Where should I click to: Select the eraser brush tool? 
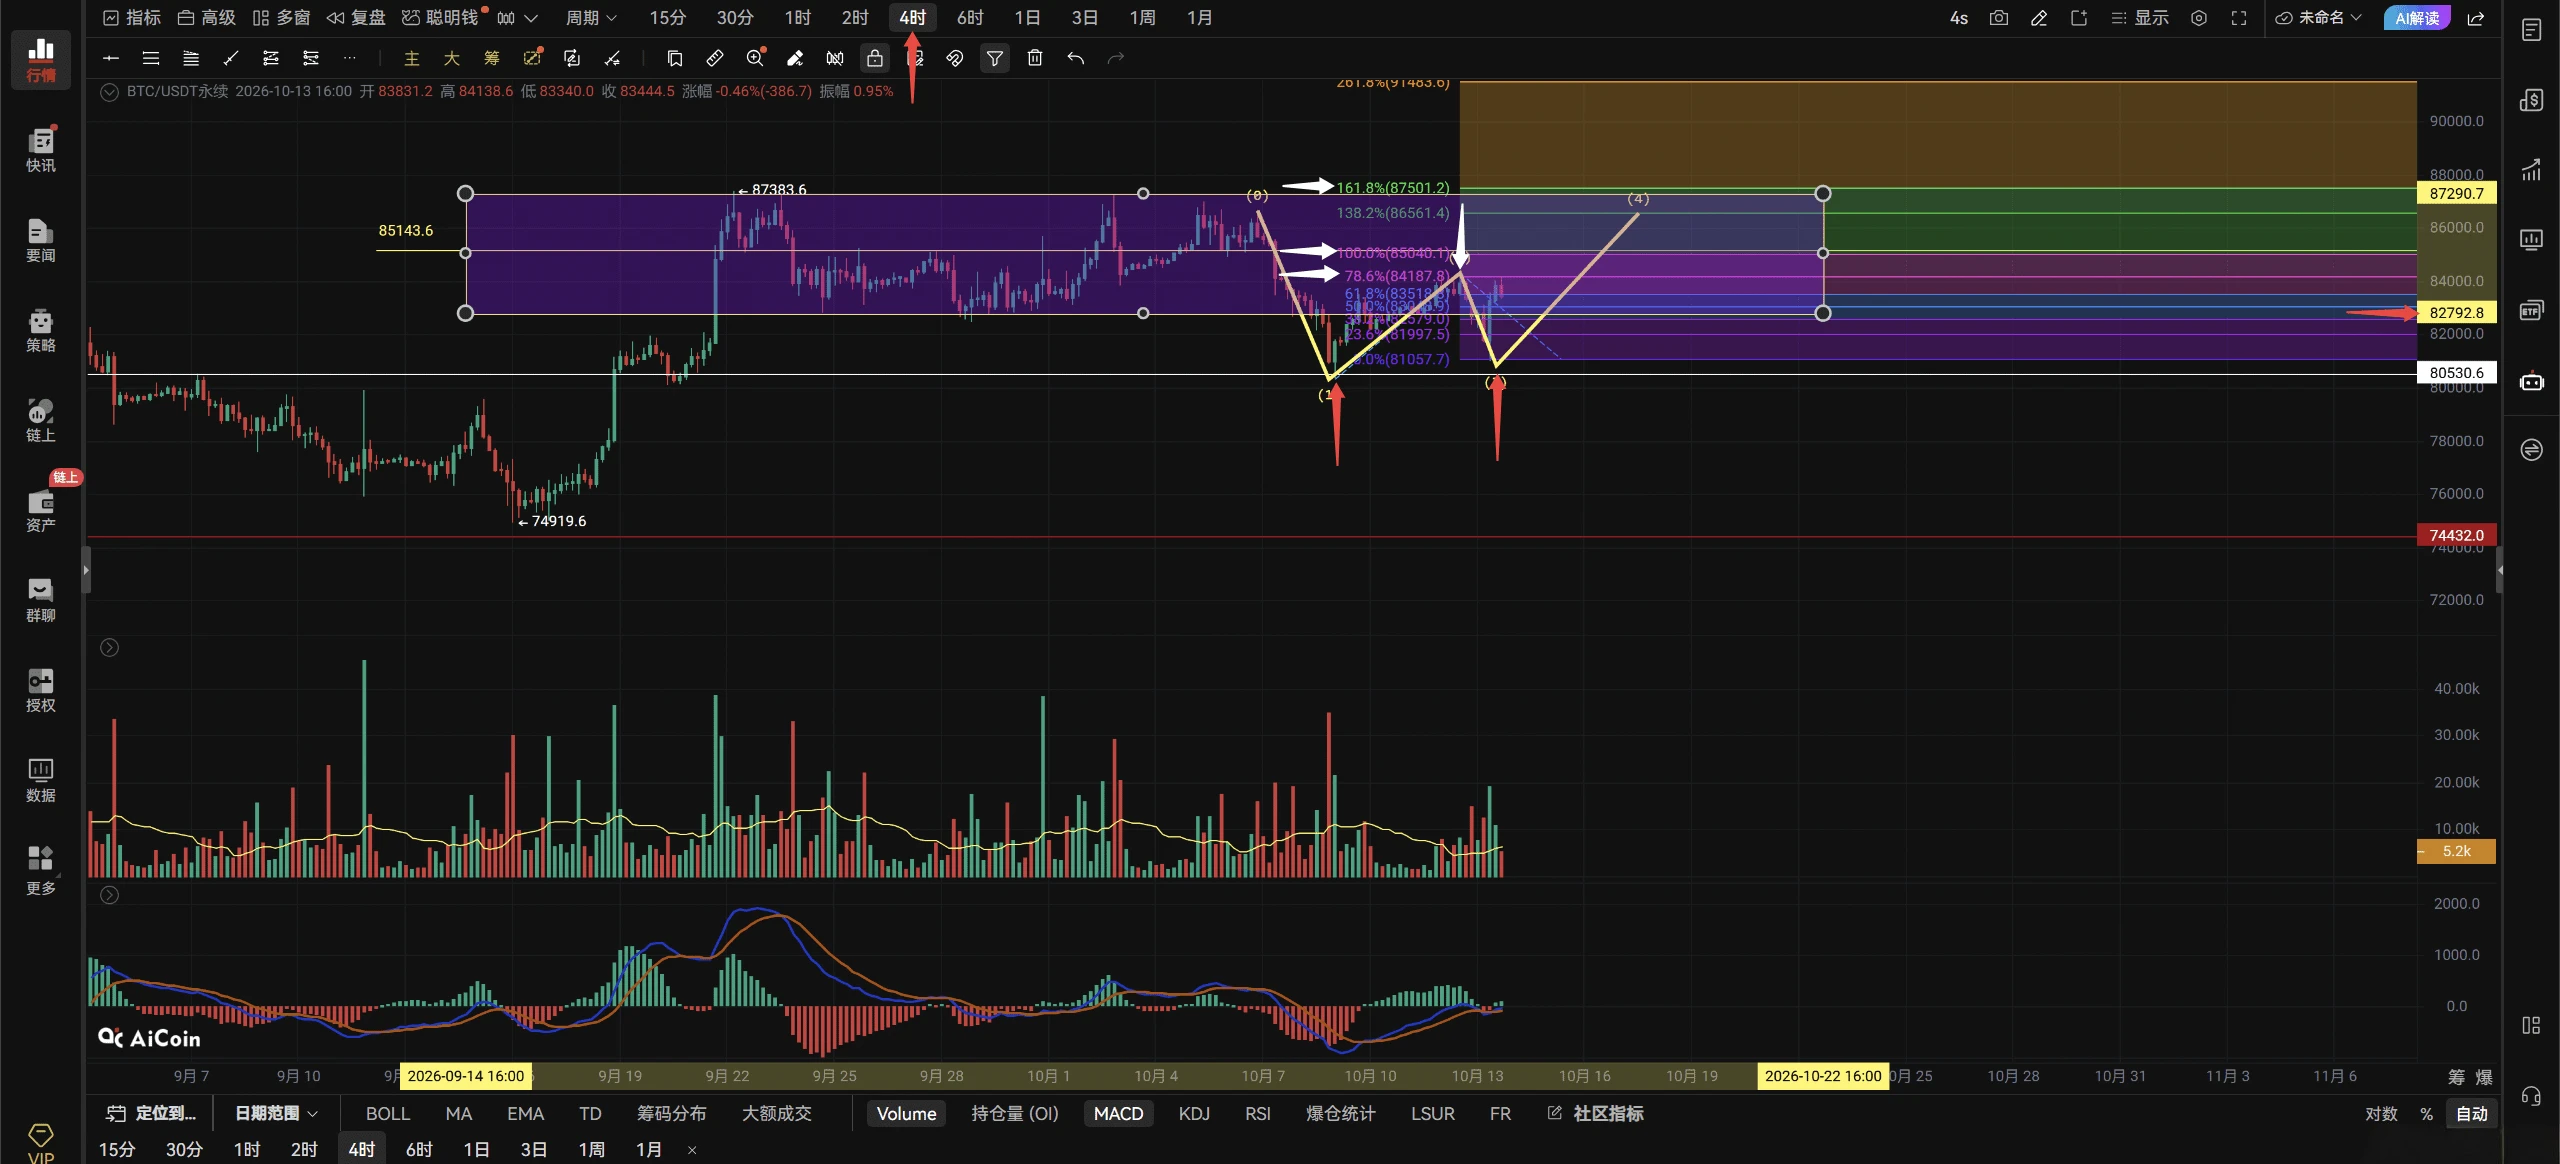tap(795, 58)
